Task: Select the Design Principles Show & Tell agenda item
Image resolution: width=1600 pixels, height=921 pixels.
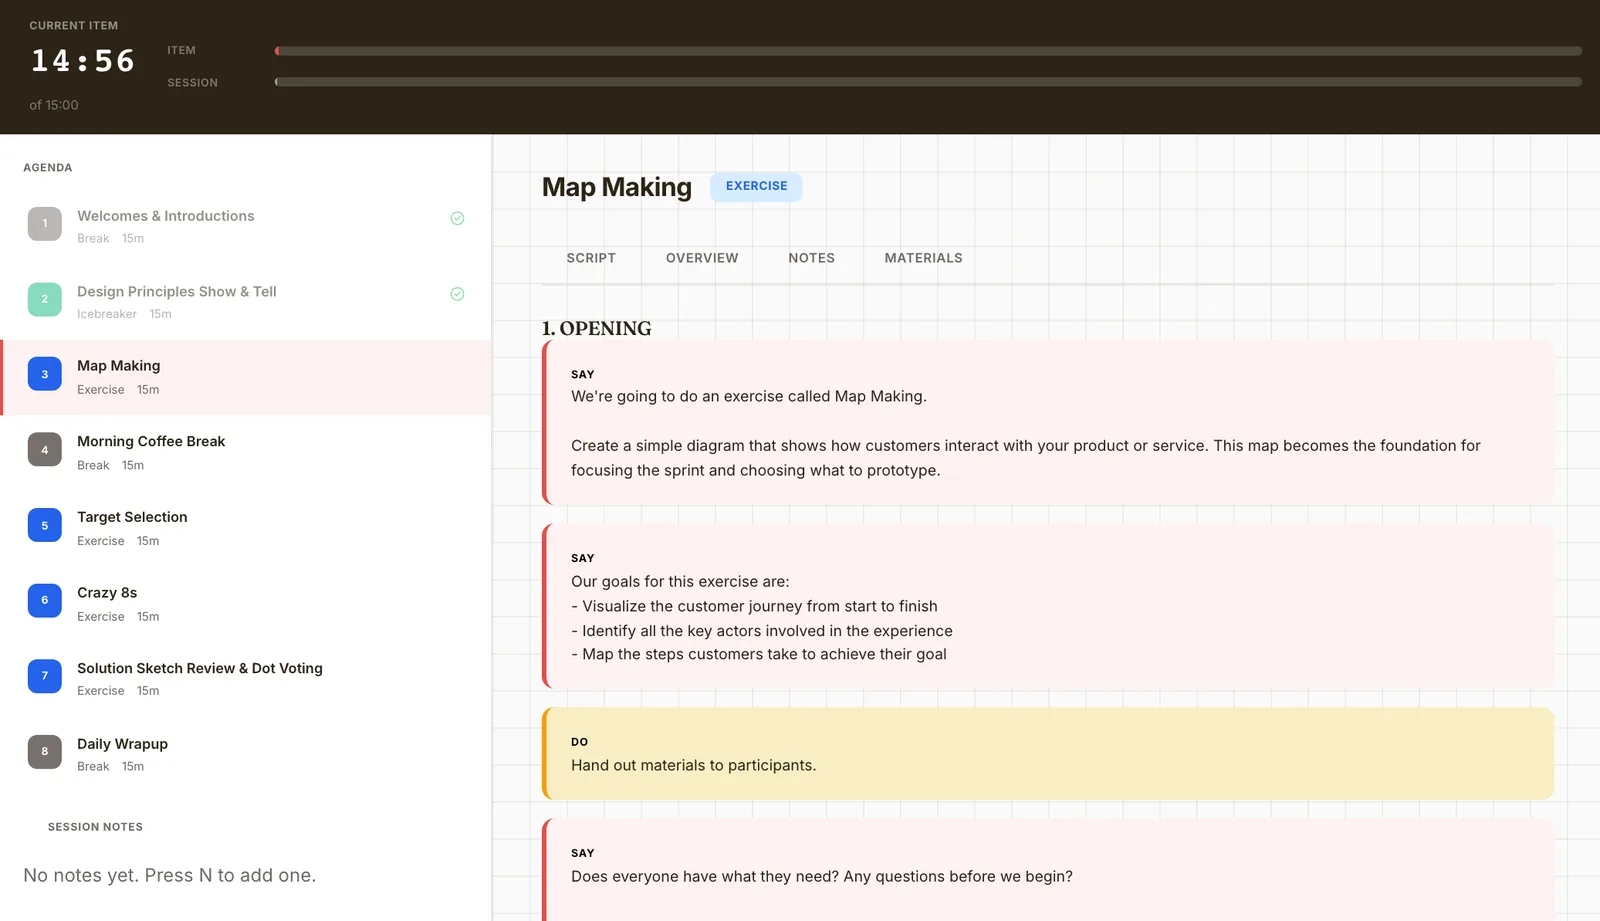Action: pyautogui.click(x=246, y=302)
